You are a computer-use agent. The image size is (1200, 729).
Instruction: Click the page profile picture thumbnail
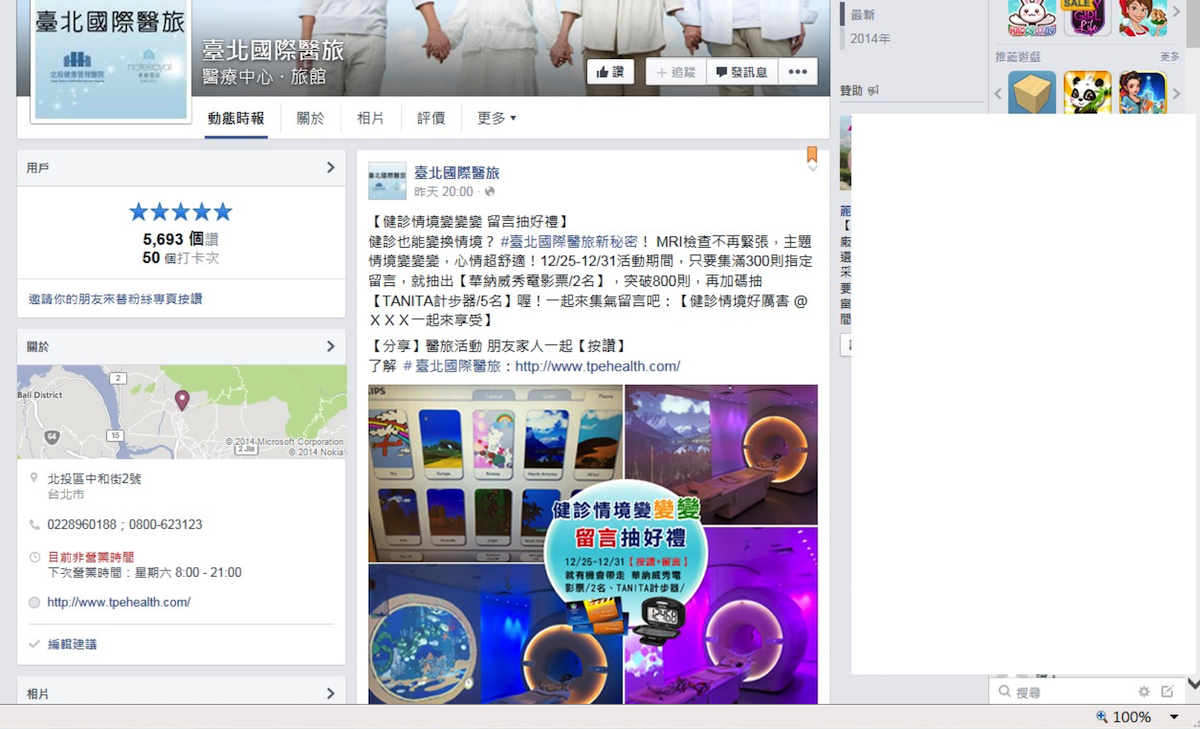pos(111,62)
